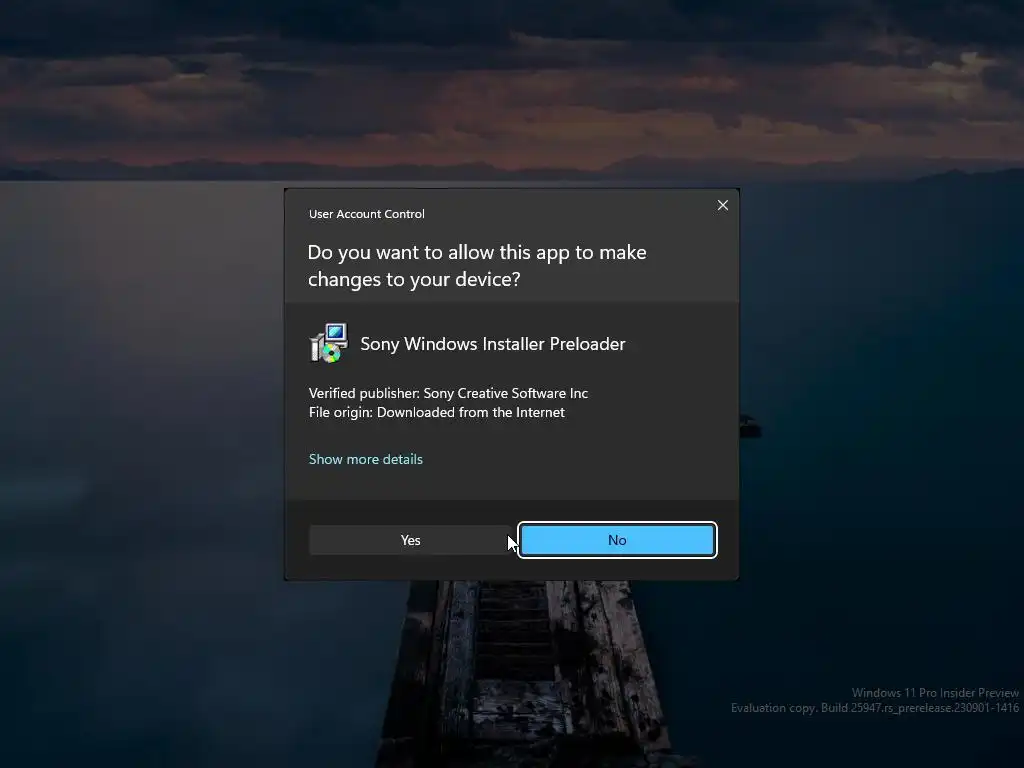Close the User Account Control dialog
The height and width of the screenshot is (768, 1024).
click(722, 205)
